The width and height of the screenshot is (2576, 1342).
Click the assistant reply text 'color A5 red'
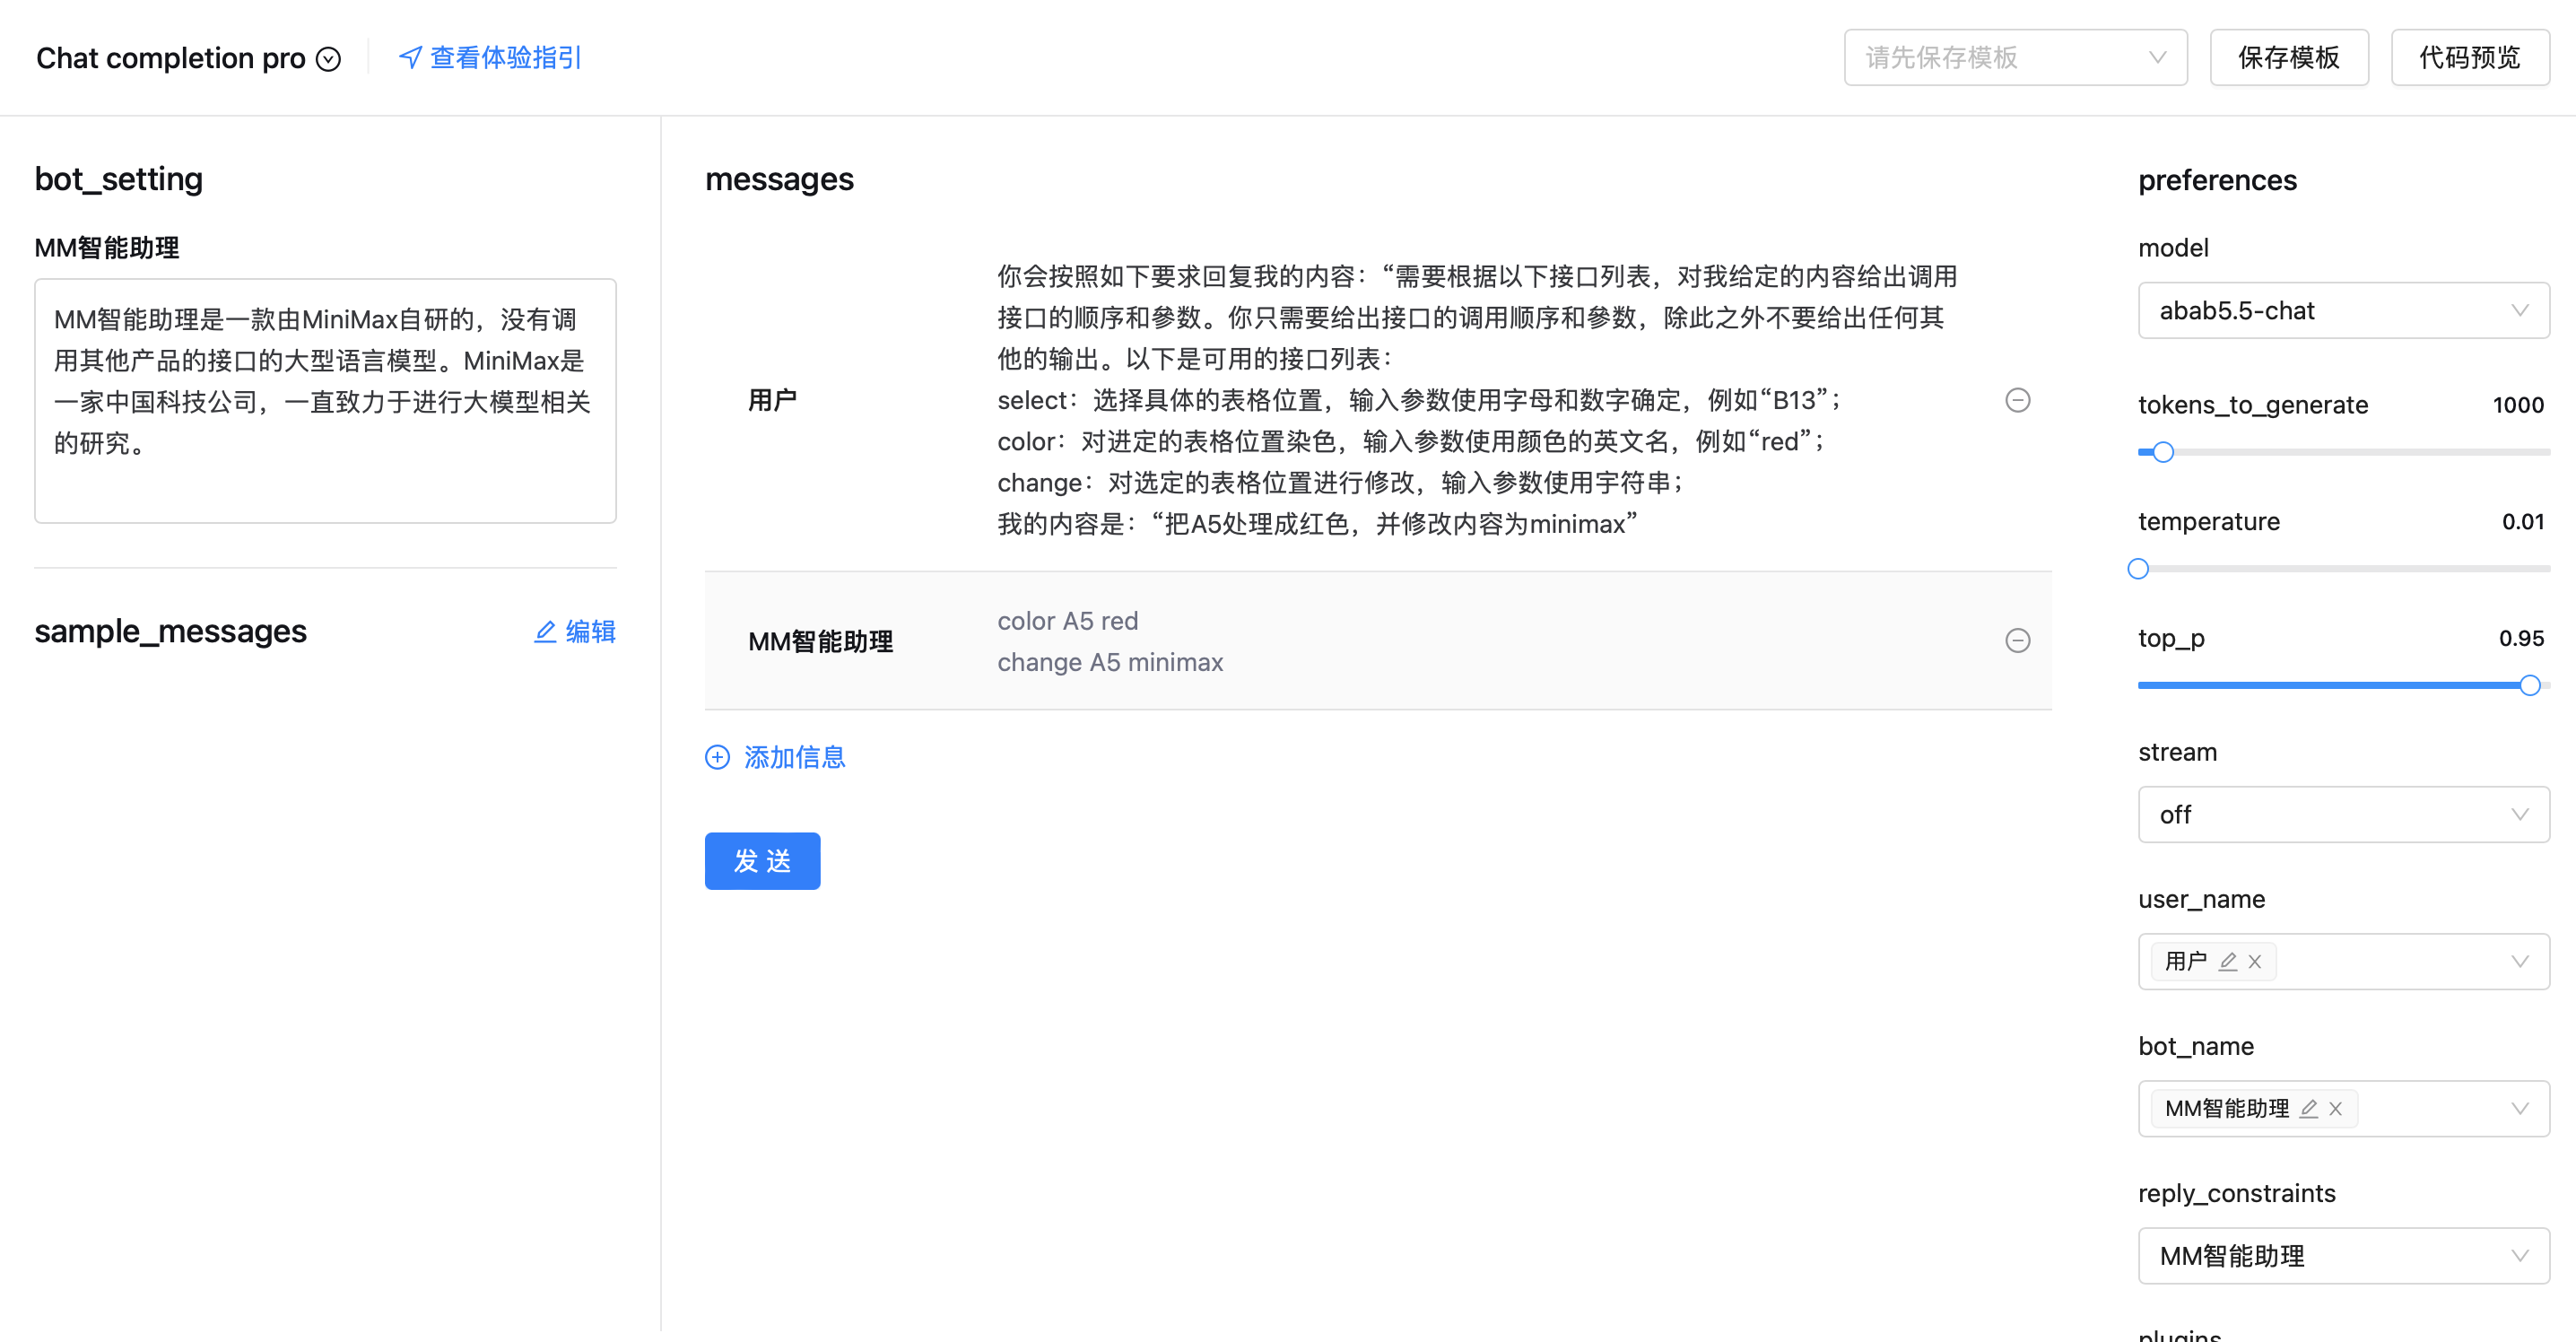(1067, 621)
